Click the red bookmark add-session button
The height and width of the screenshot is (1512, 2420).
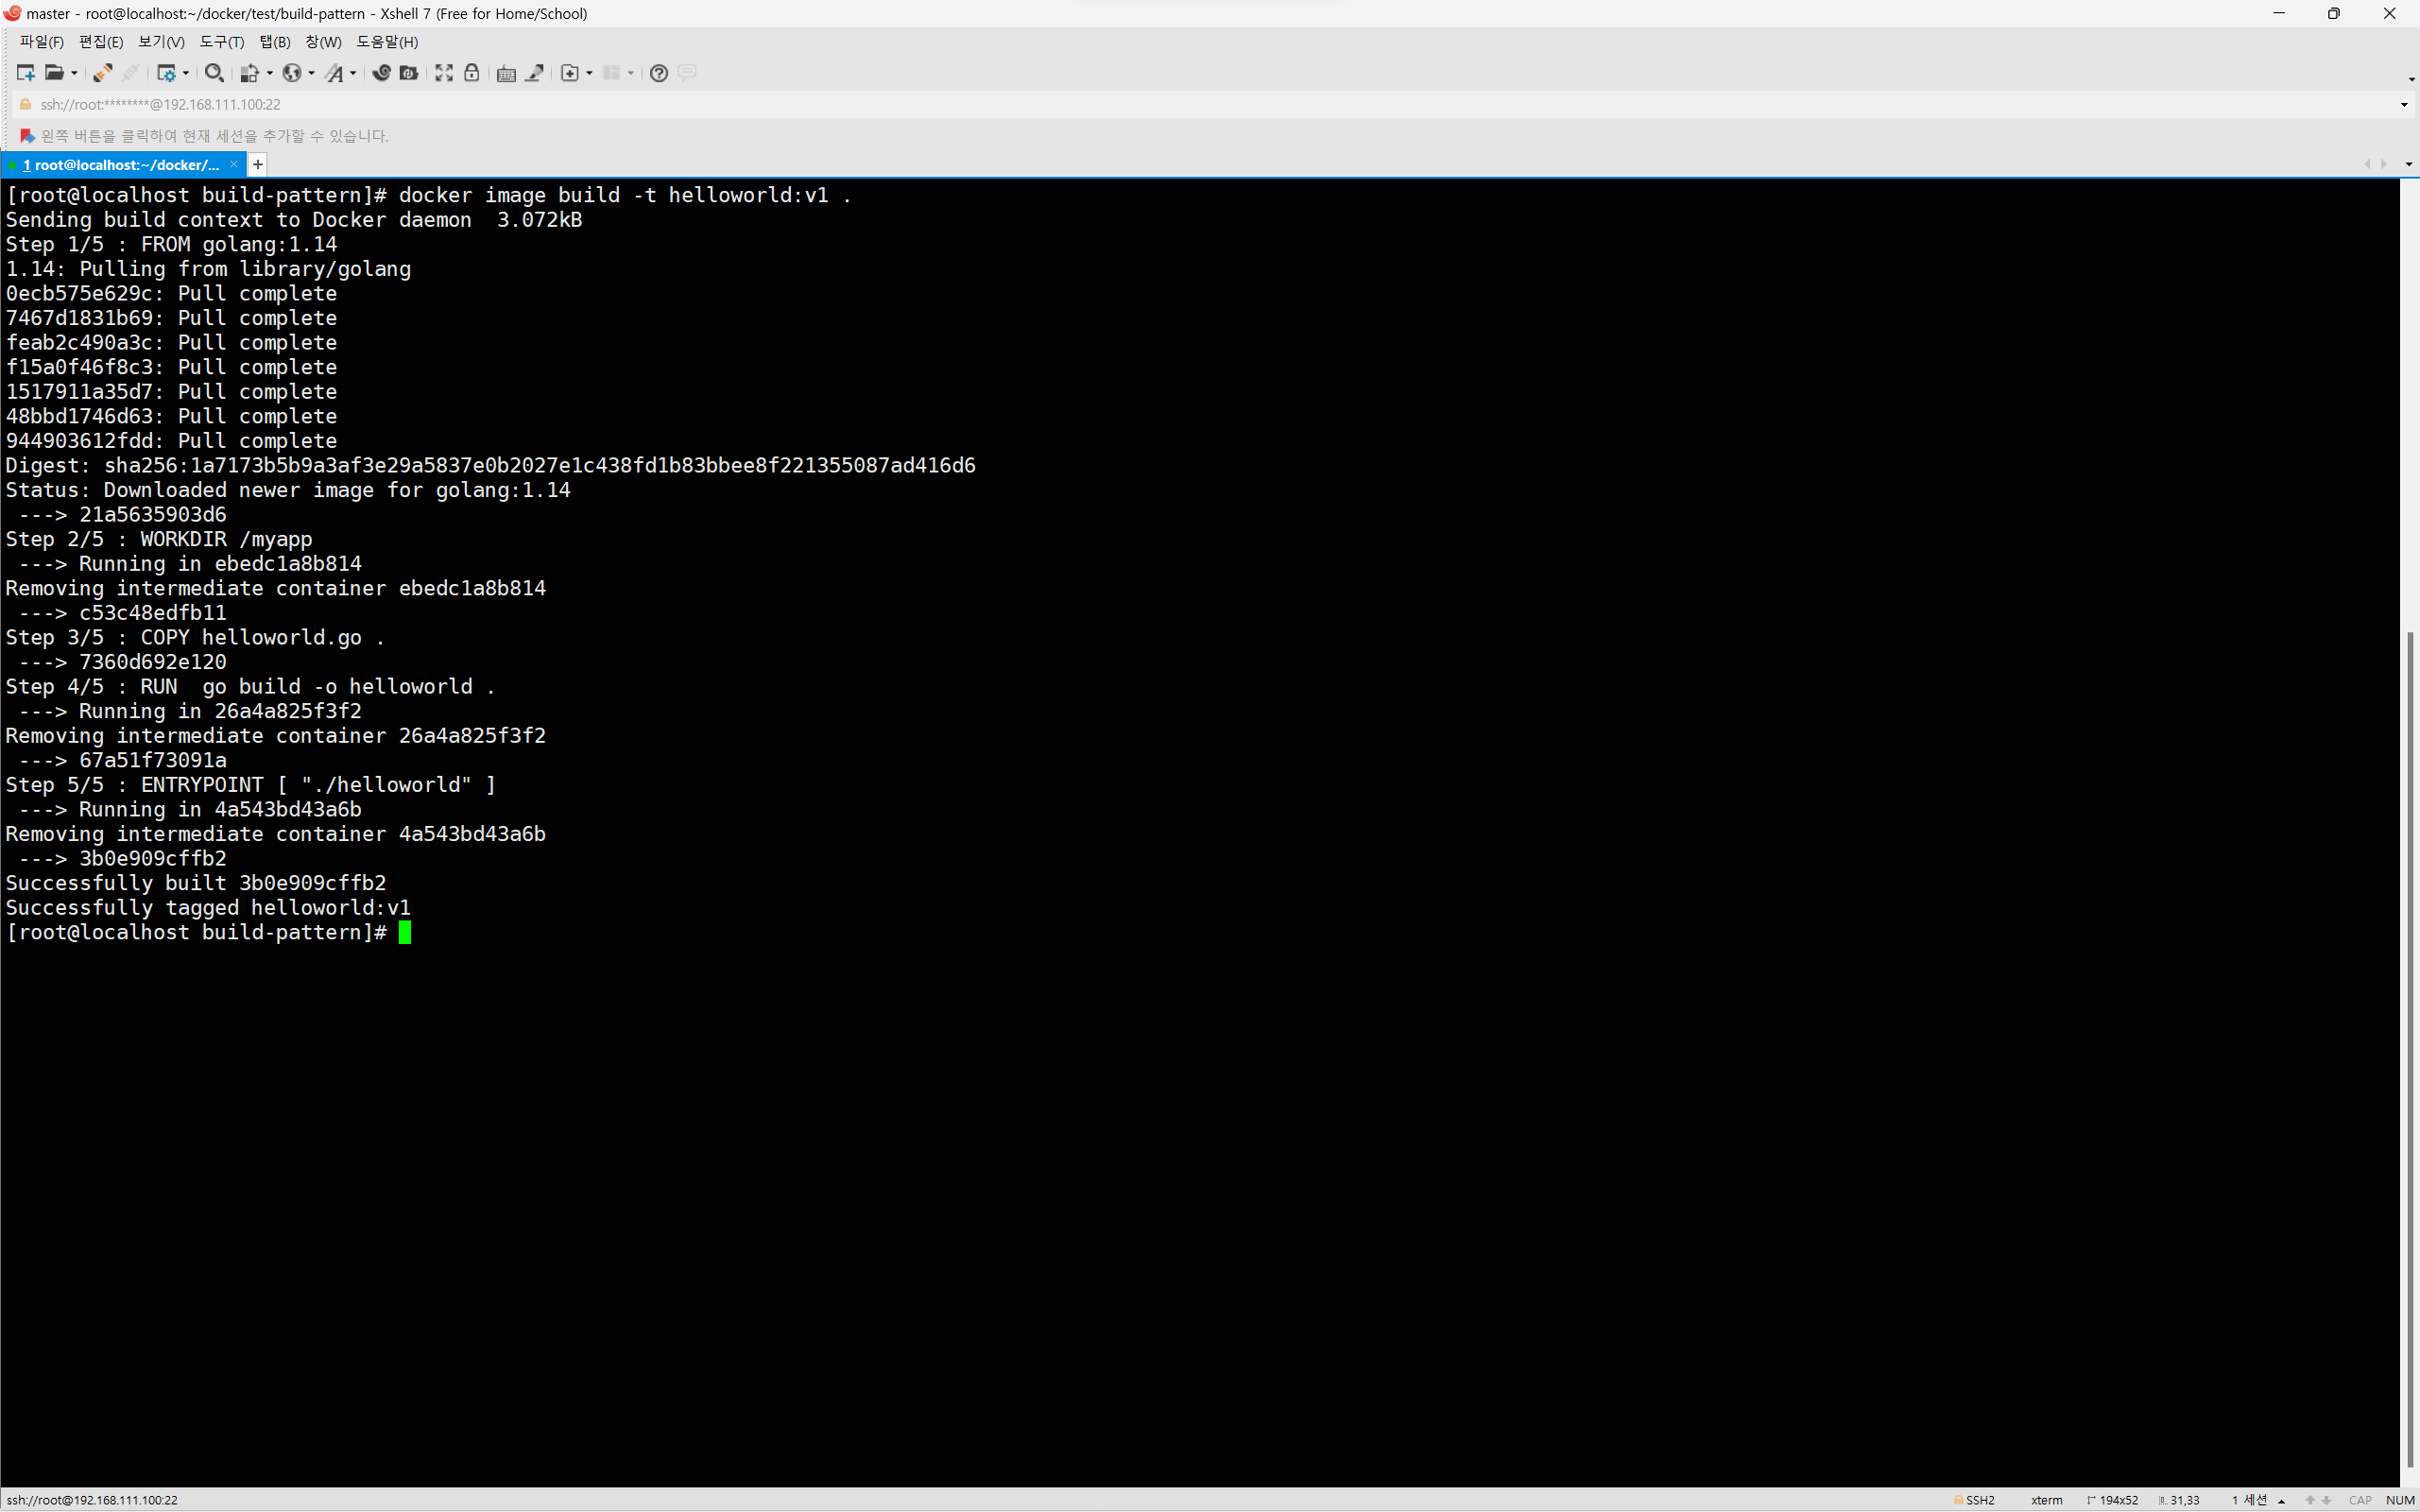tap(27, 136)
